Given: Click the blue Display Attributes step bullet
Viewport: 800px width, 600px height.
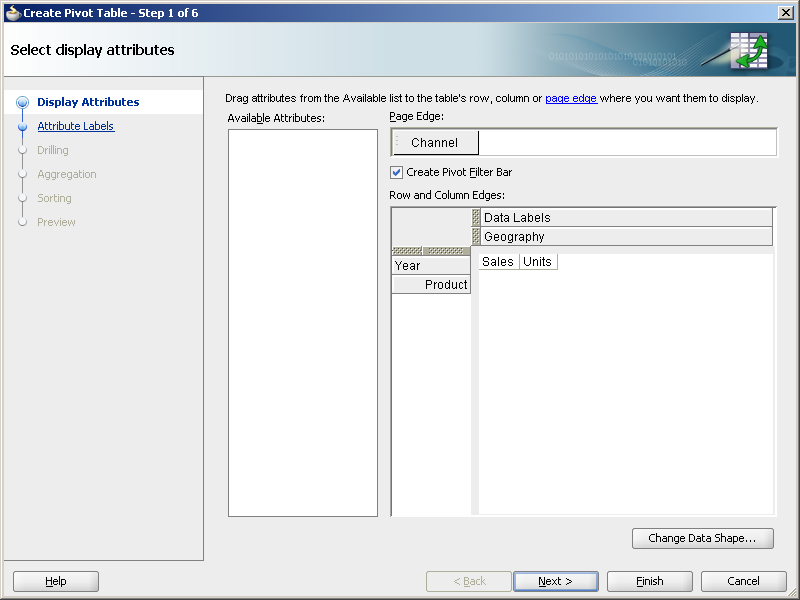Looking at the screenshot, I should pos(21,102).
